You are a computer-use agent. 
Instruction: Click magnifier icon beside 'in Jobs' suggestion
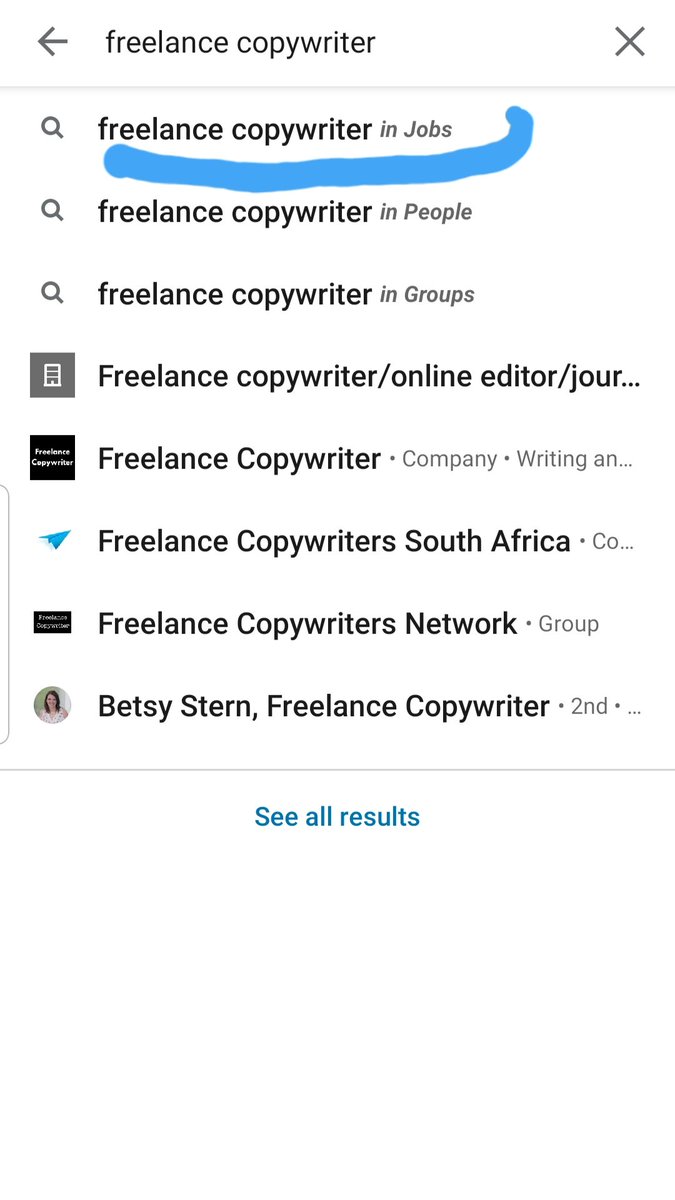click(52, 129)
